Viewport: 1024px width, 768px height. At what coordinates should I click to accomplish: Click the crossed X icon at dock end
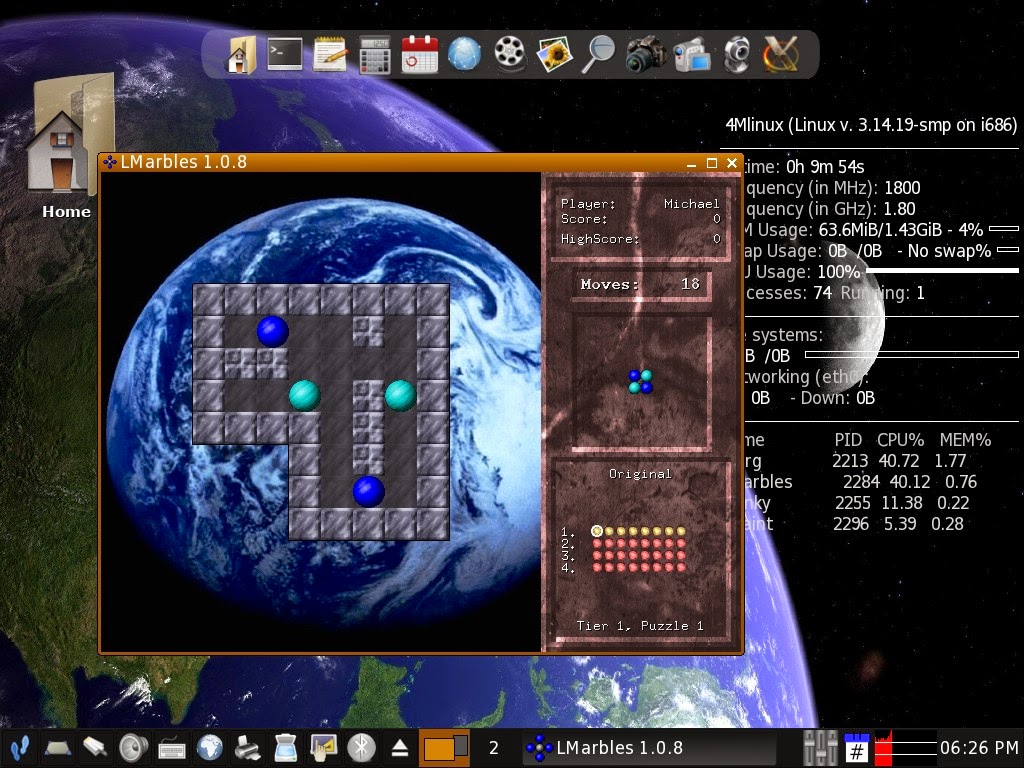[781, 54]
